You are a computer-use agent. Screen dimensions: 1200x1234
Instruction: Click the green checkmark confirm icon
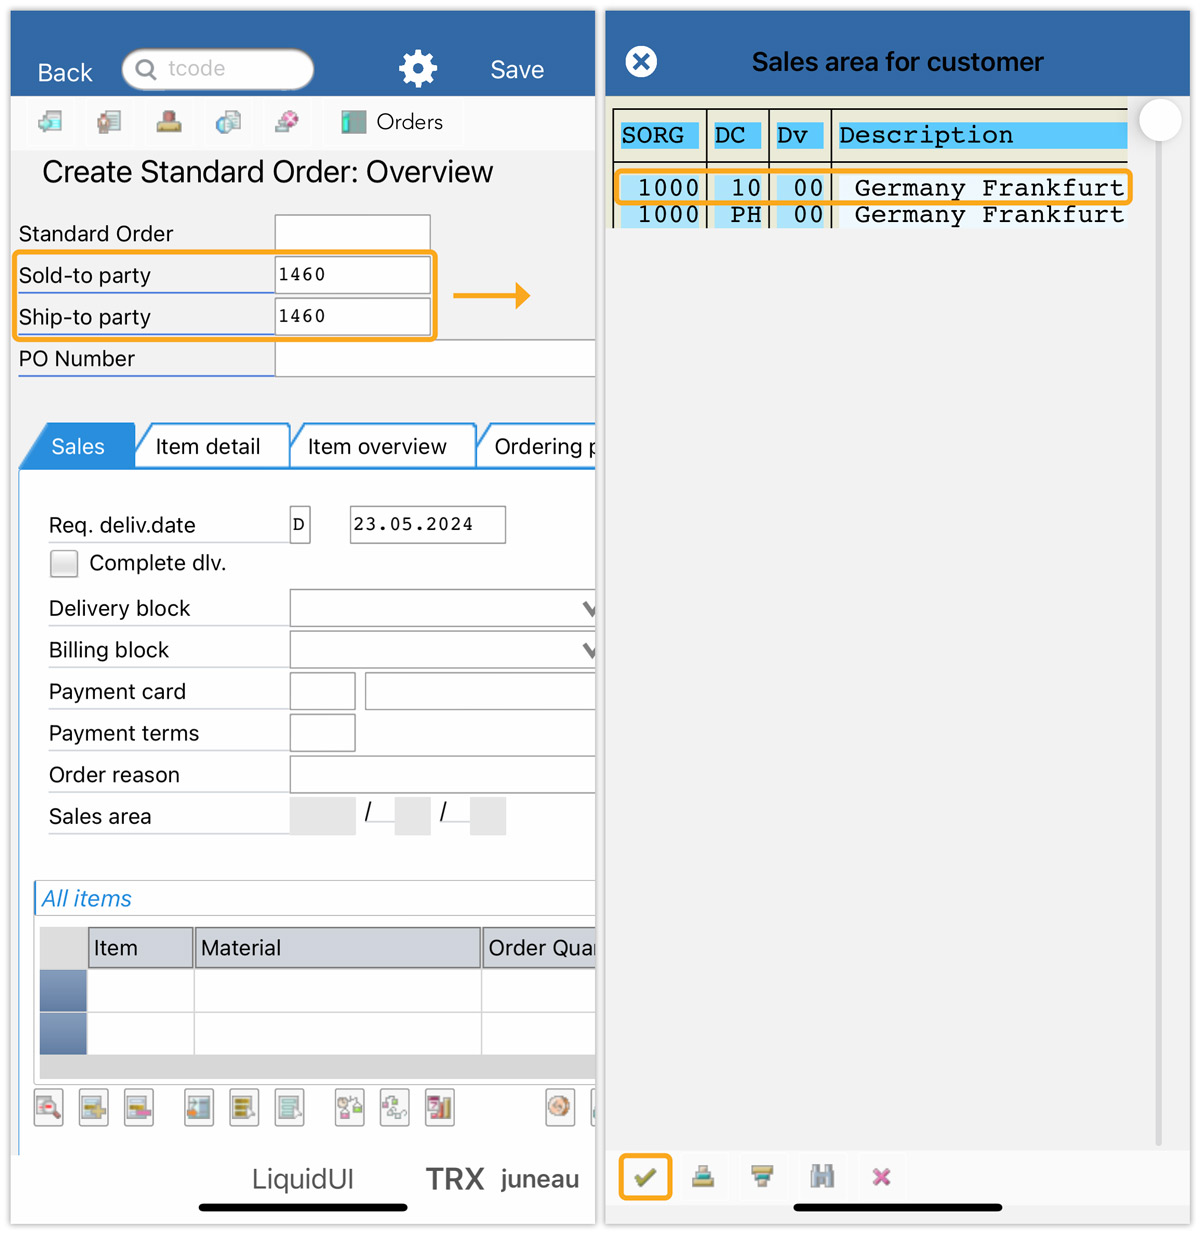[x=645, y=1177]
